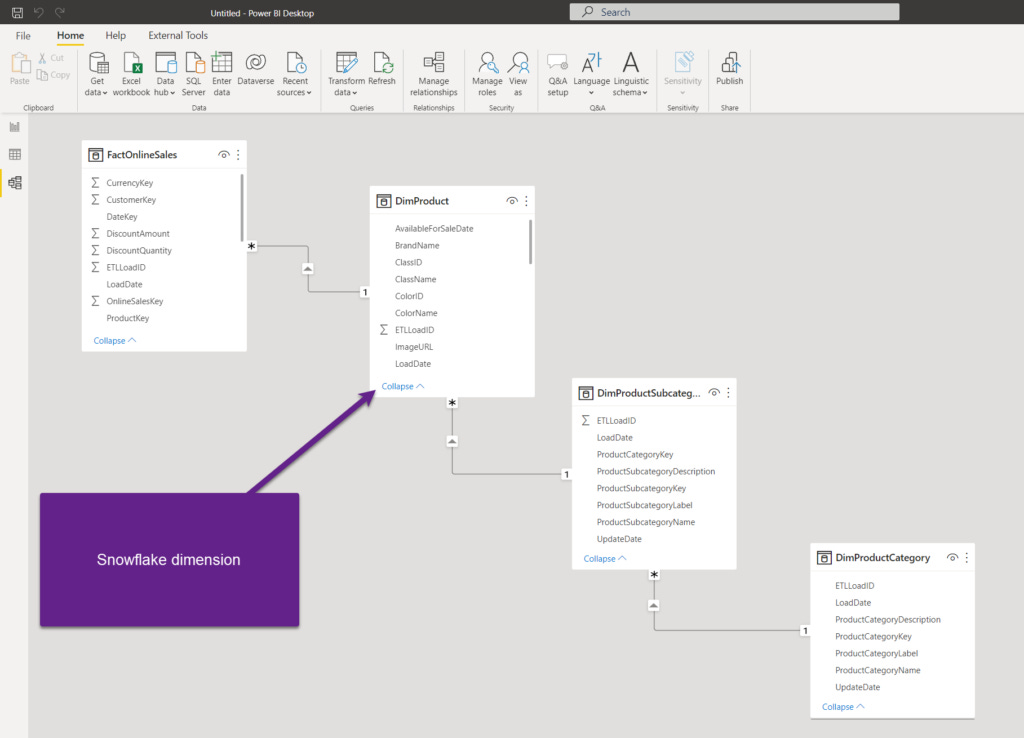Click the Search box in title bar
Screen dimensions: 1024x738
(x=734, y=12)
